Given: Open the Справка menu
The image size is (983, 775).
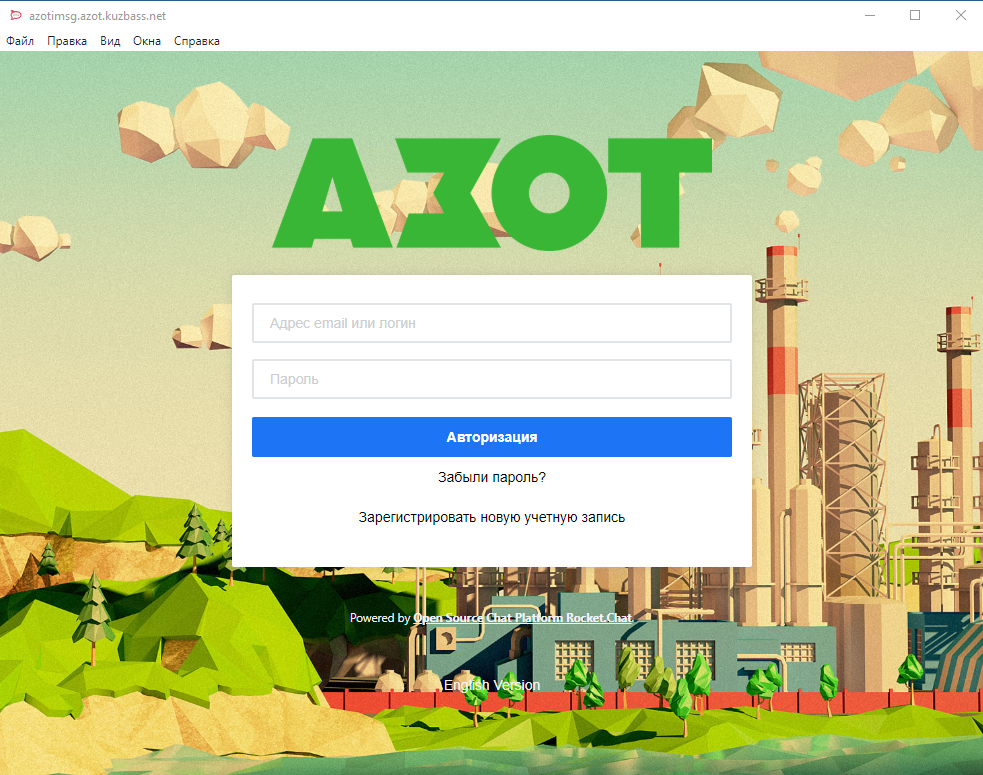Looking at the screenshot, I should pos(196,41).
